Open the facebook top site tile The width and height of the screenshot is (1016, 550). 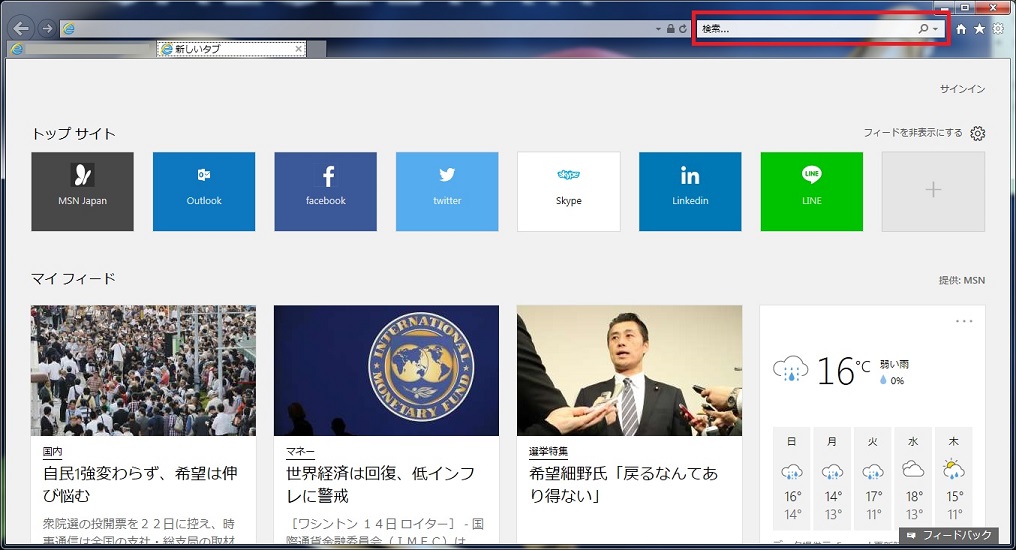pyautogui.click(x=325, y=192)
